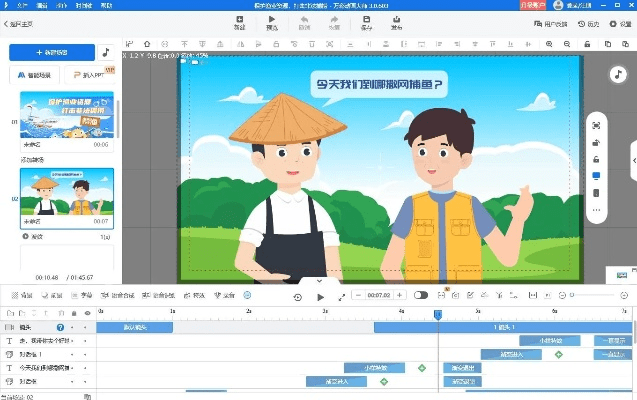This screenshot has width=637, height=400.
Task: Click the play button in timeline controls
Action: [x=320, y=296]
